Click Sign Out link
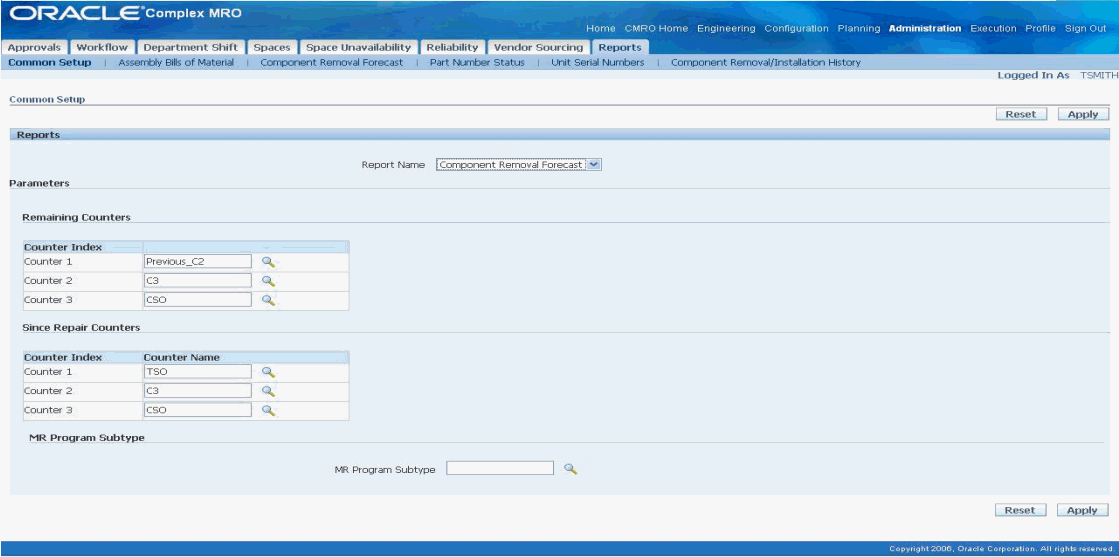Viewport: 1119px width, 557px height. pyautogui.click(x=1085, y=29)
